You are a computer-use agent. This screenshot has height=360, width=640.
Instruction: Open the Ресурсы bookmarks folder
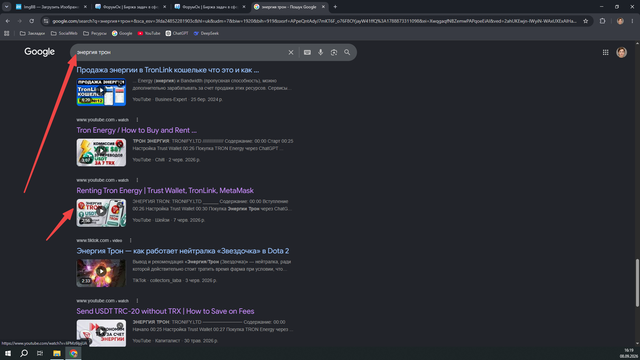(95, 33)
